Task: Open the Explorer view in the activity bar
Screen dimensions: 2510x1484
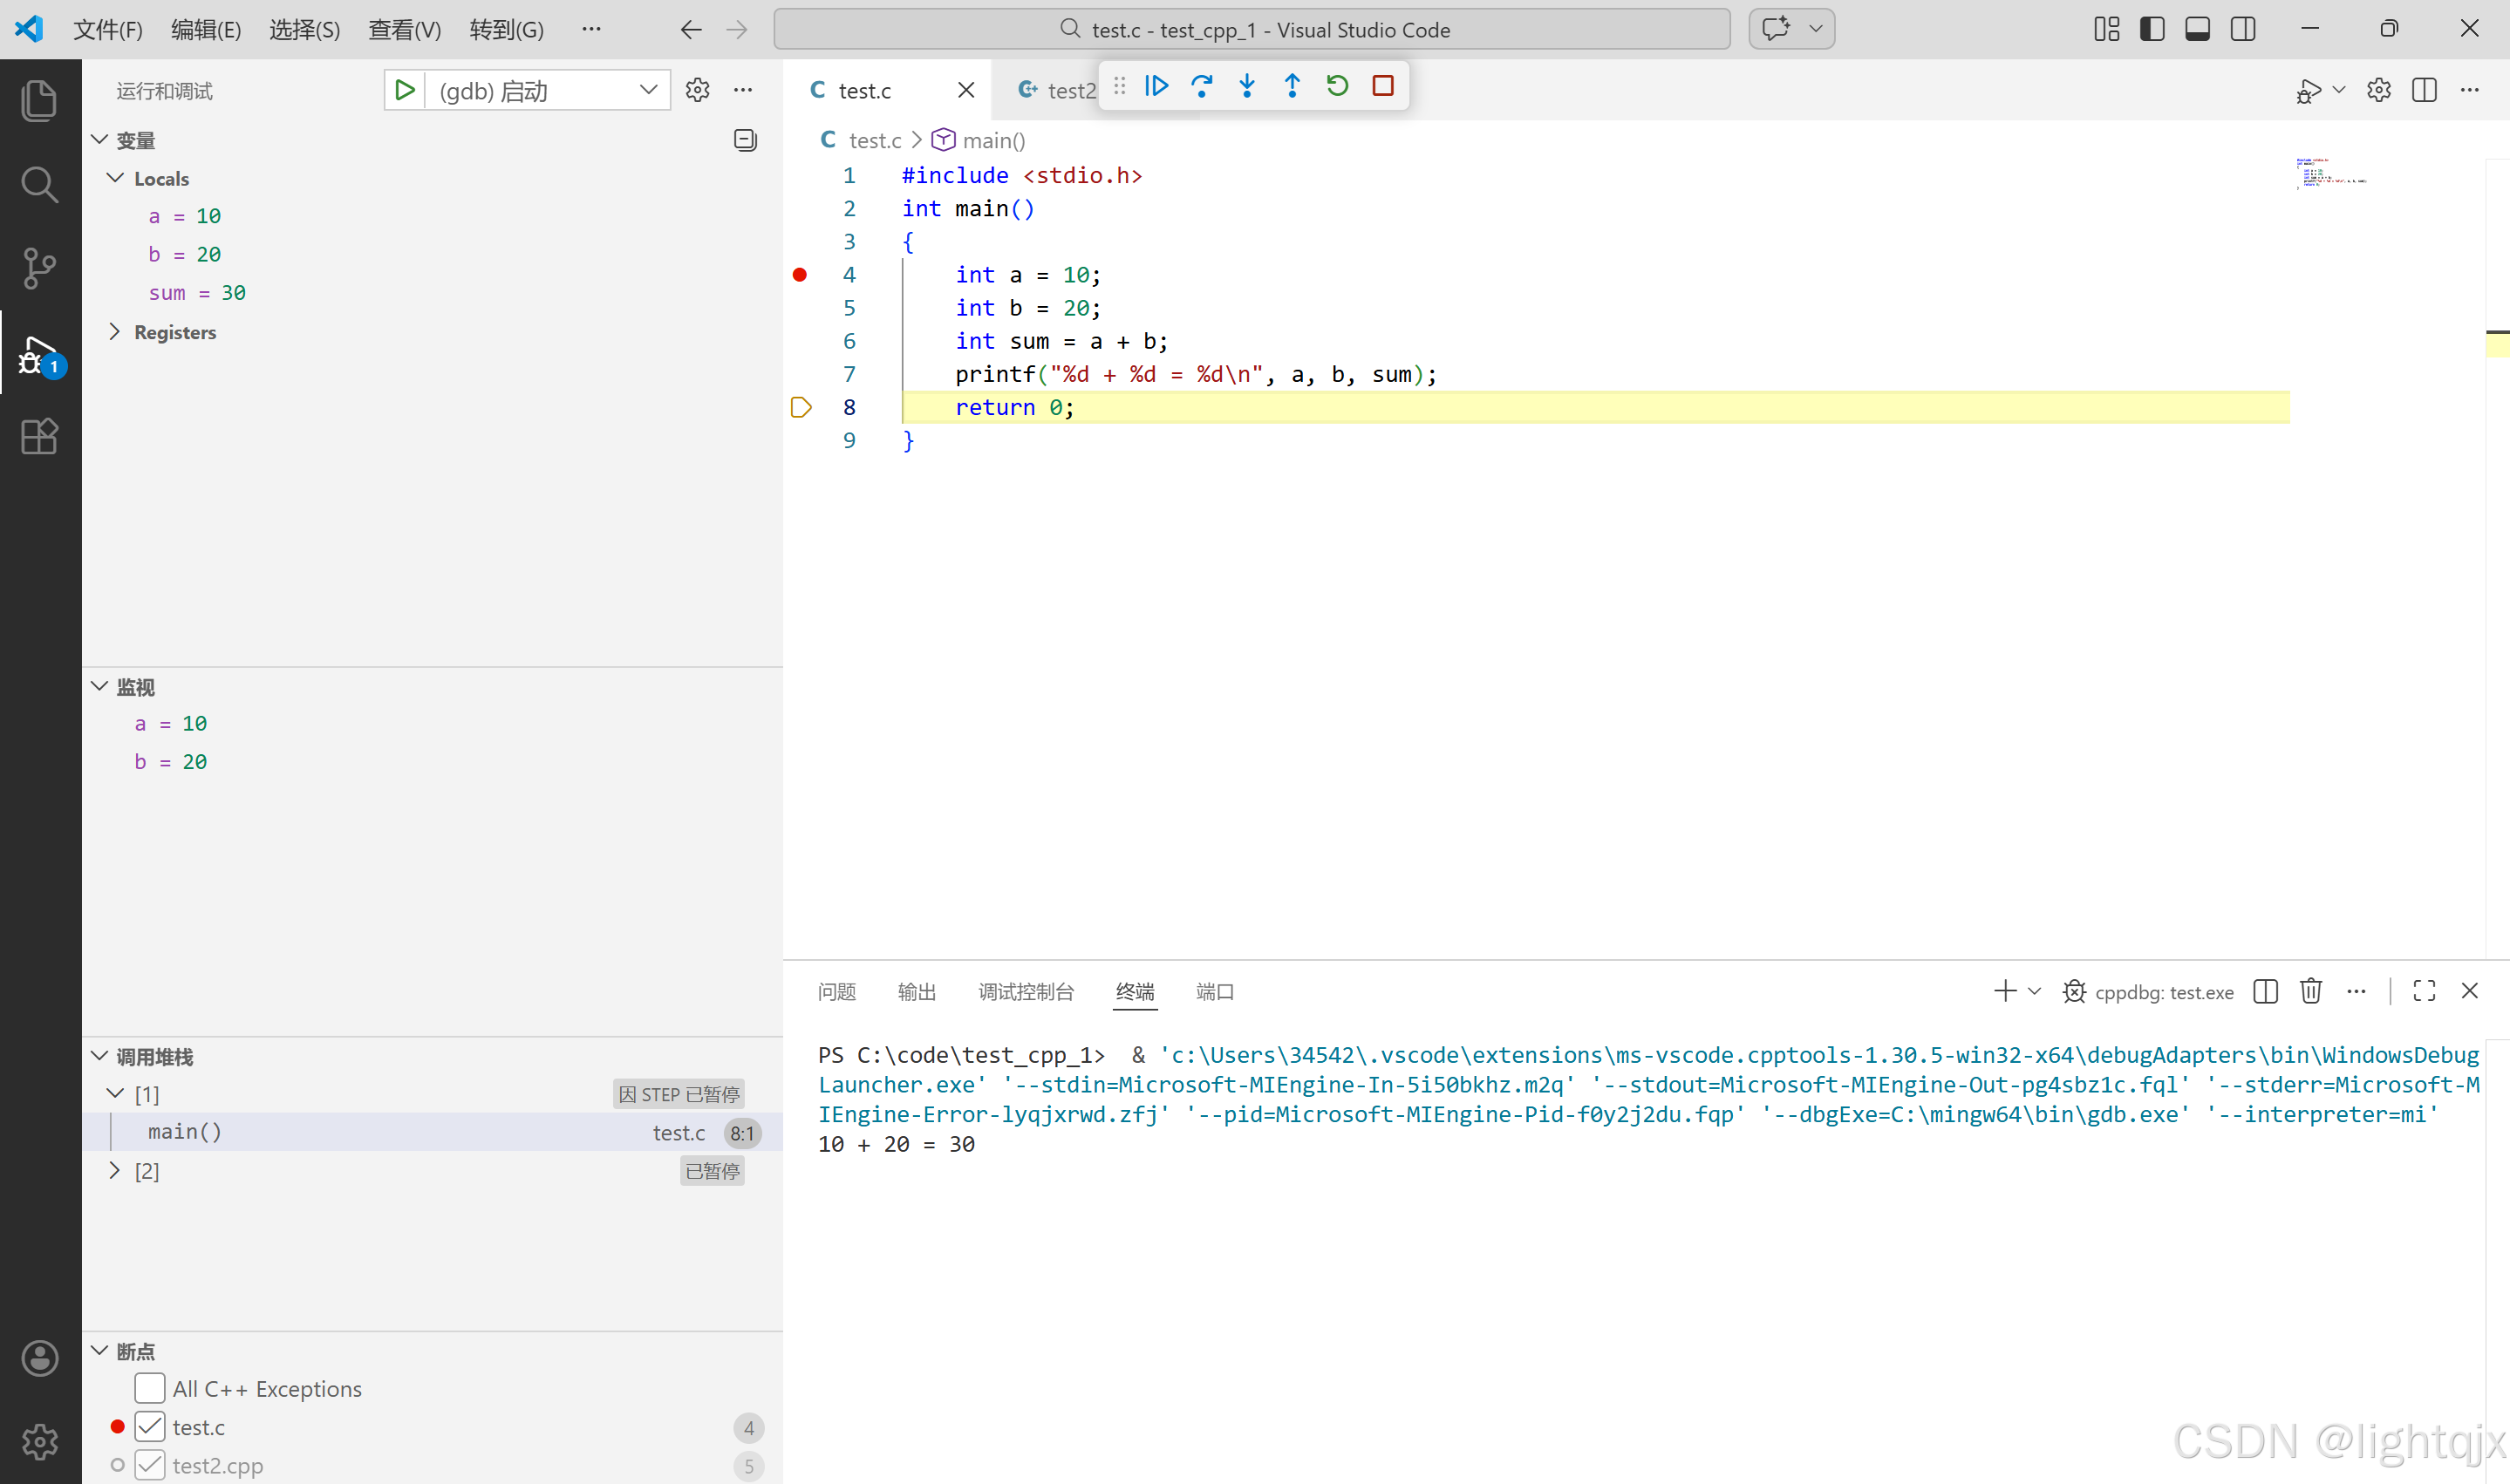Action: 40,100
